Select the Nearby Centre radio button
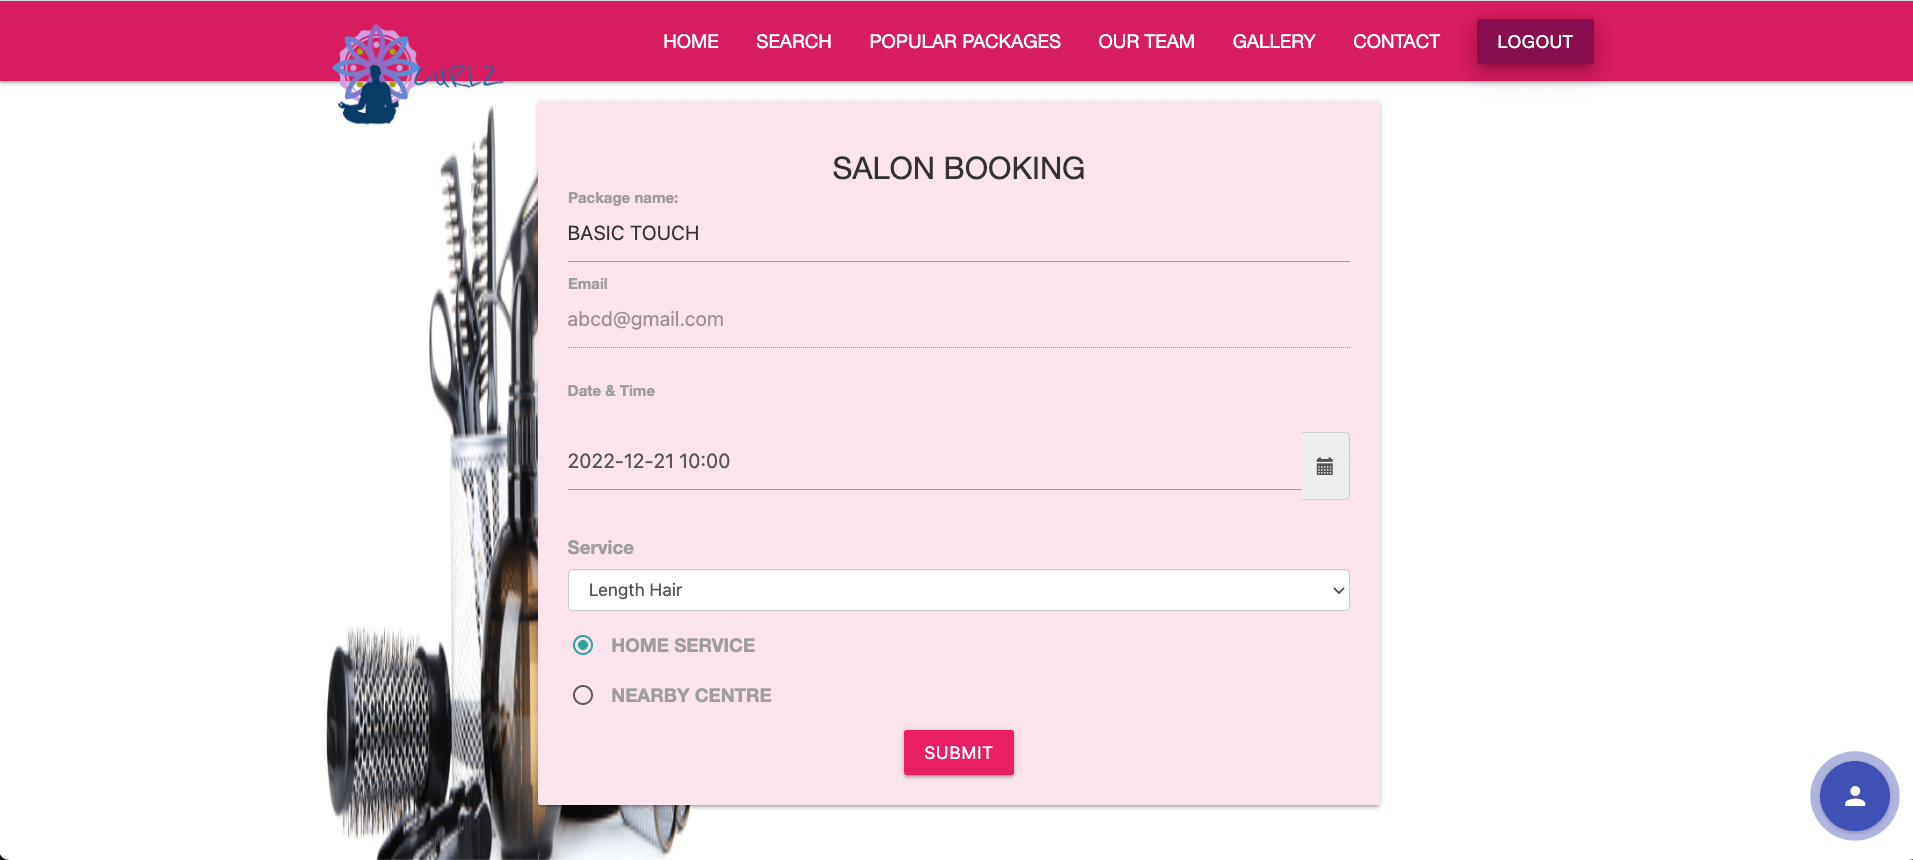This screenshot has height=860, width=1913. (583, 695)
